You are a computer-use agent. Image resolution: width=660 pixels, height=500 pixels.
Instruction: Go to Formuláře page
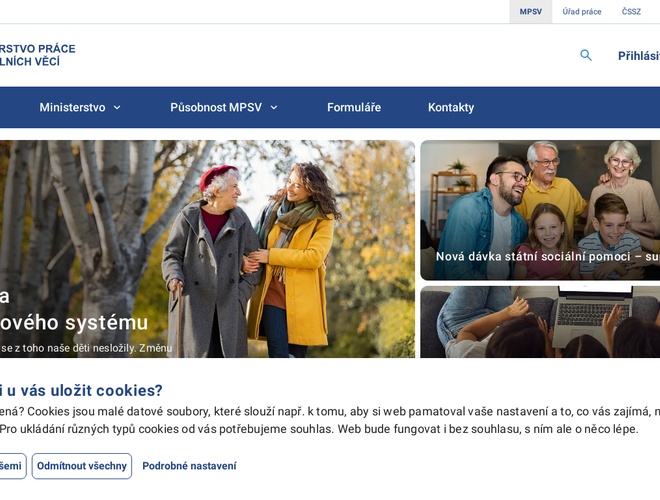coord(354,107)
